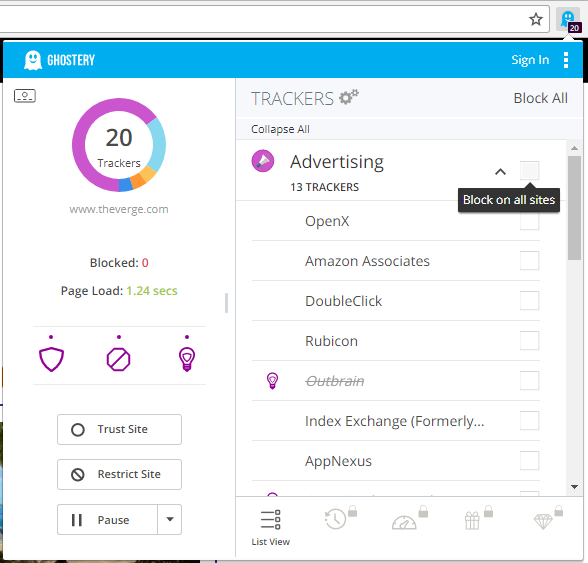
Task: Block the DoubleClick tracker checkbox
Action: (529, 300)
